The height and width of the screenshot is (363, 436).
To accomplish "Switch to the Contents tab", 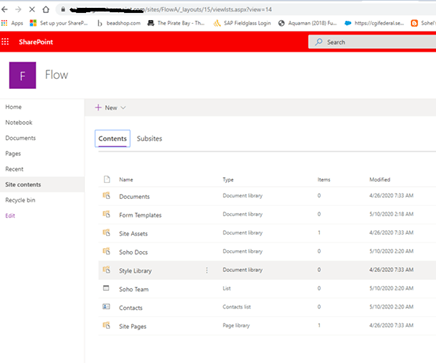I will click(112, 139).
